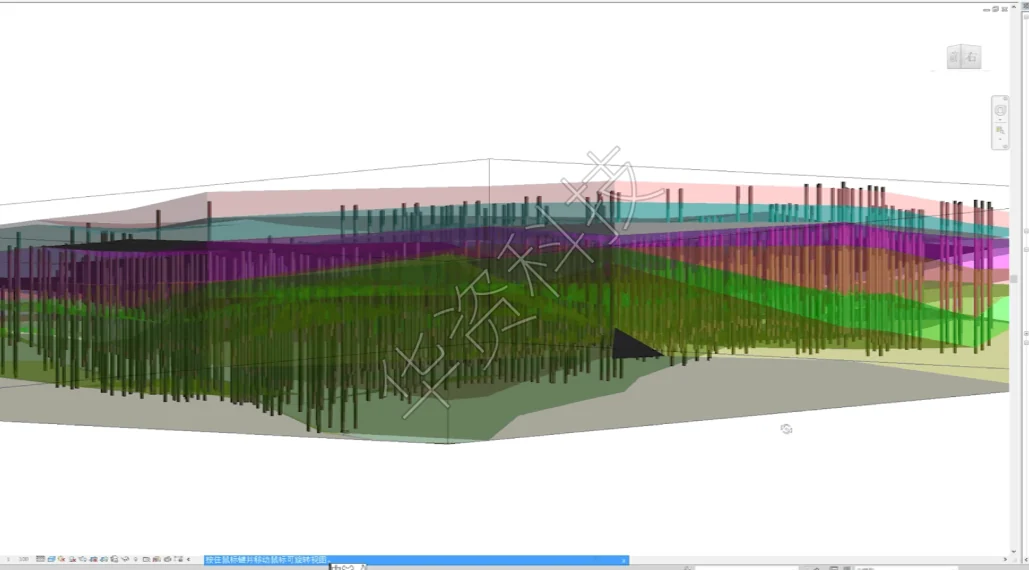Open the Visual Style control
Screen dimensions: 1029x570
click(x=51, y=560)
